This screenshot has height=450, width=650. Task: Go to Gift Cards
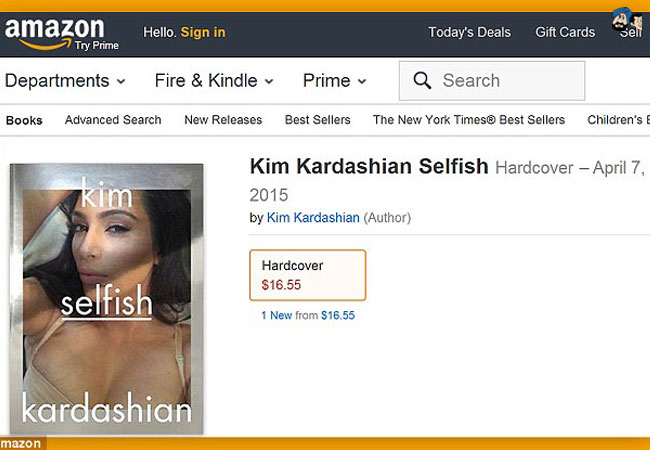[565, 32]
